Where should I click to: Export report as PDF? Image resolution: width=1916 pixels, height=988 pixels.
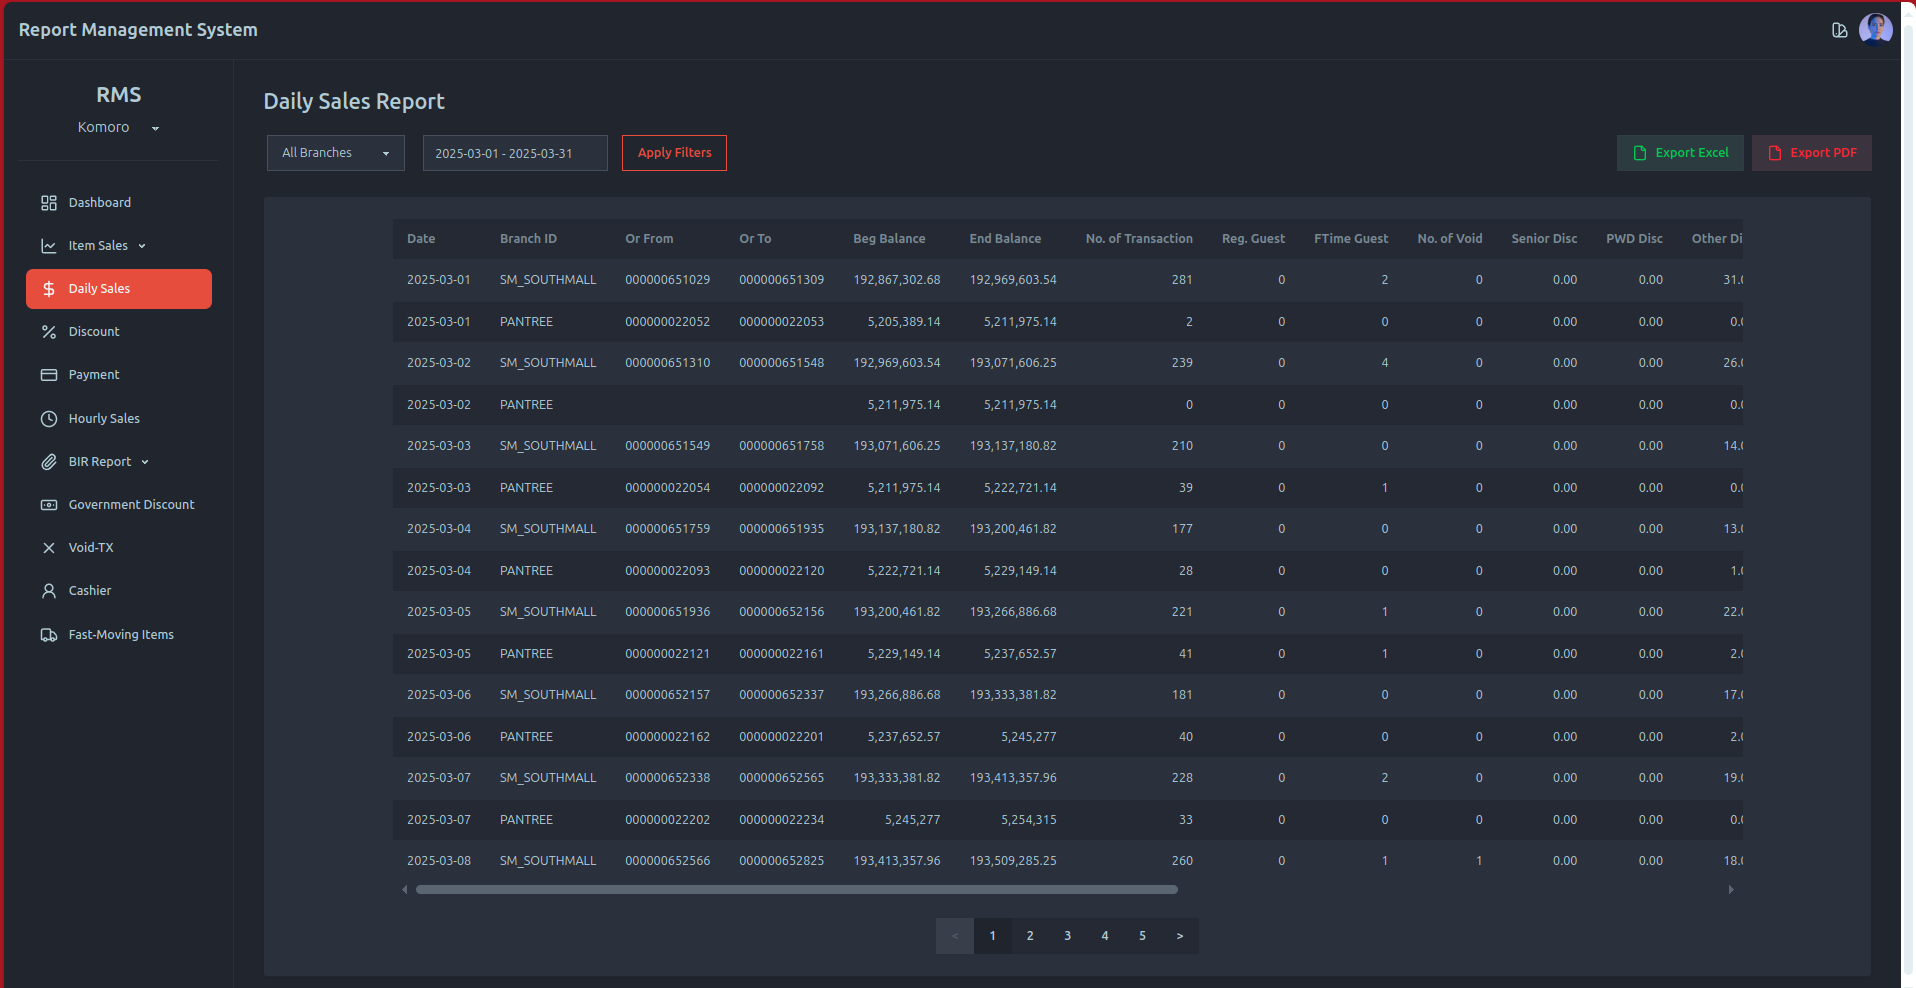click(x=1811, y=153)
